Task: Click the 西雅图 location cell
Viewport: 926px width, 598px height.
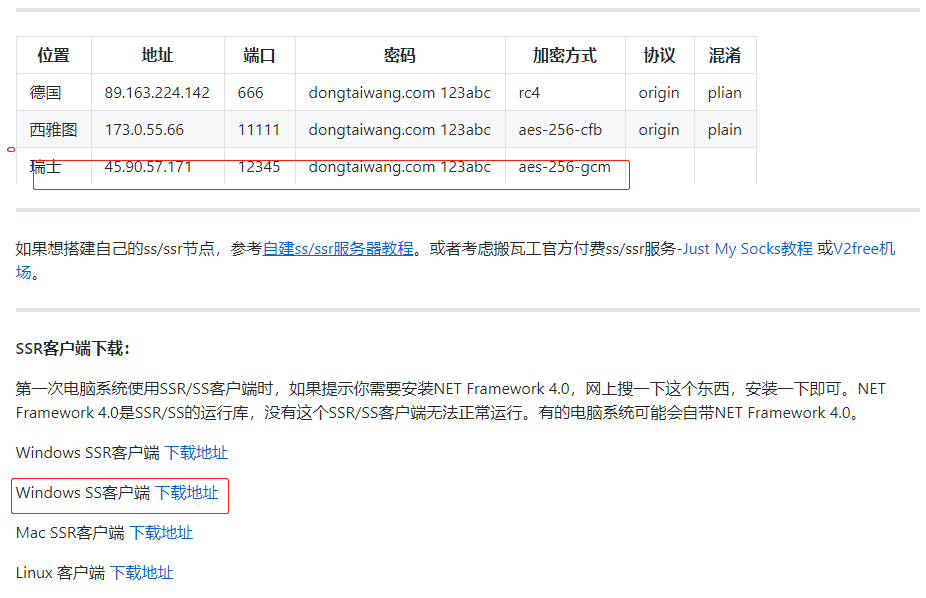Action: [54, 130]
